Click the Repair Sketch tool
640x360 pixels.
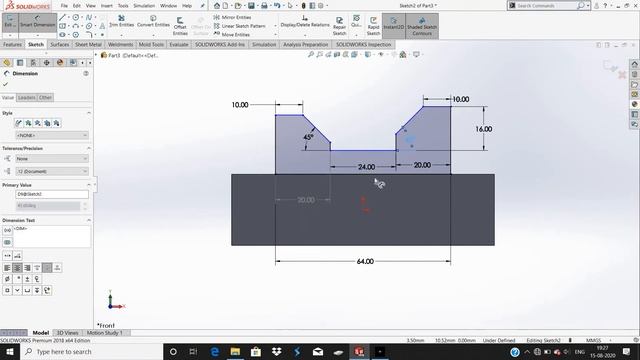pyautogui.click(x=339, y=26)
